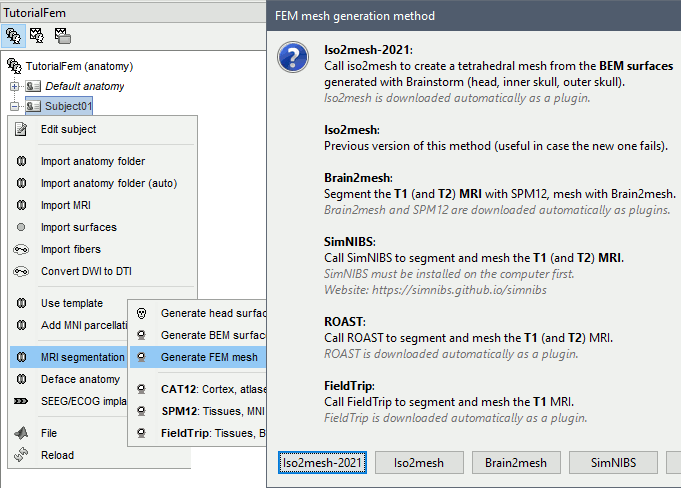Choose Deface anatomy option
The image size is (681, 488).
coord(80,379)
